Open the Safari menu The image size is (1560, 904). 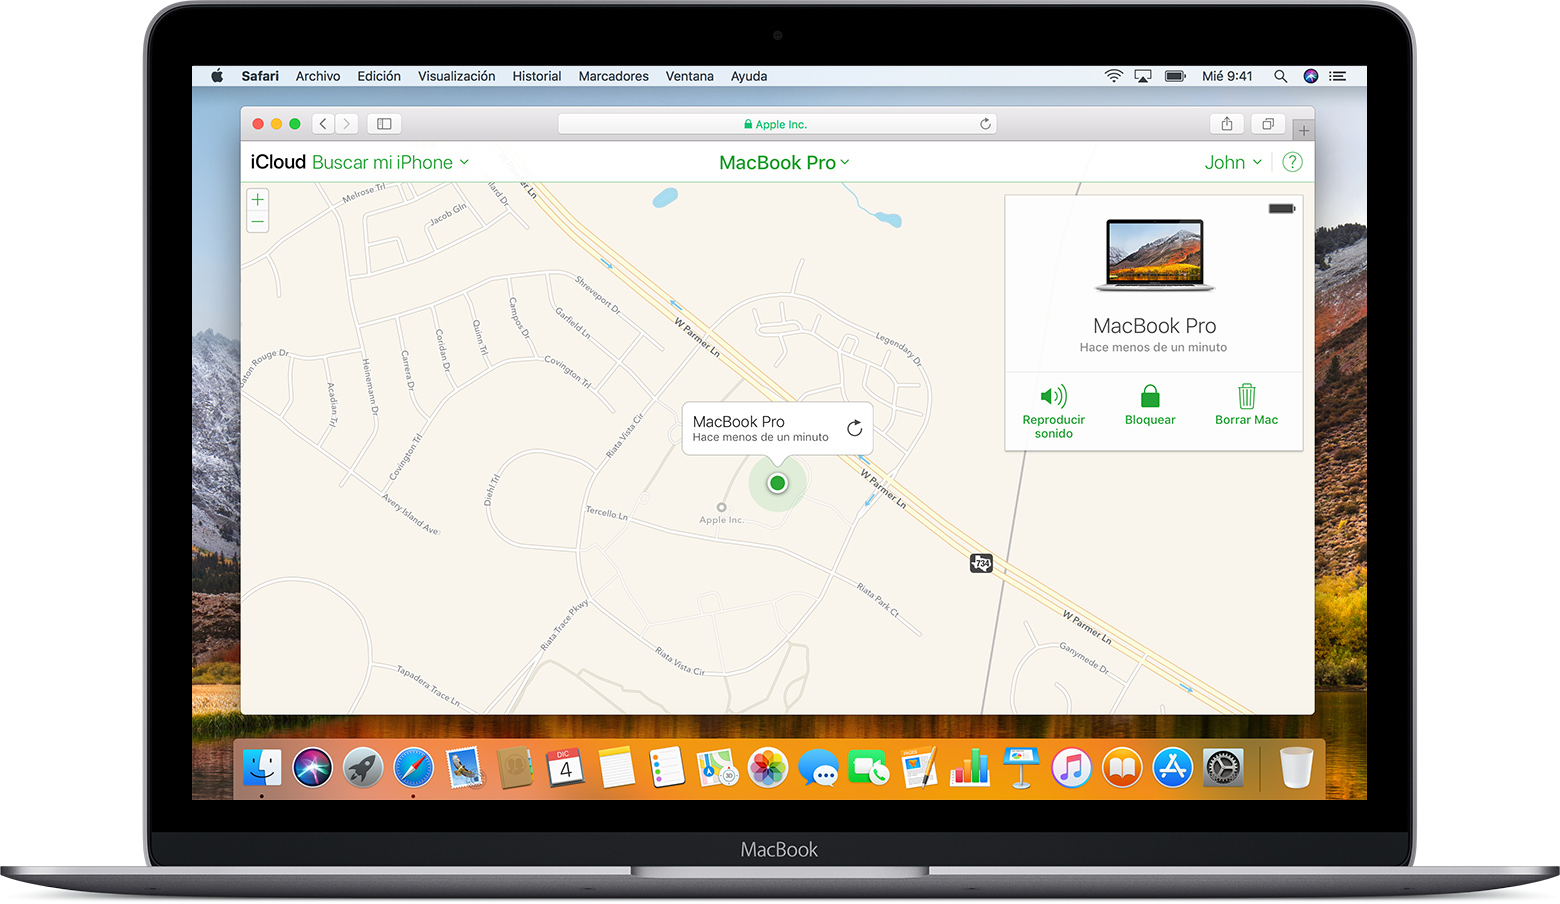pyautogui.click(x=260, y=76)
